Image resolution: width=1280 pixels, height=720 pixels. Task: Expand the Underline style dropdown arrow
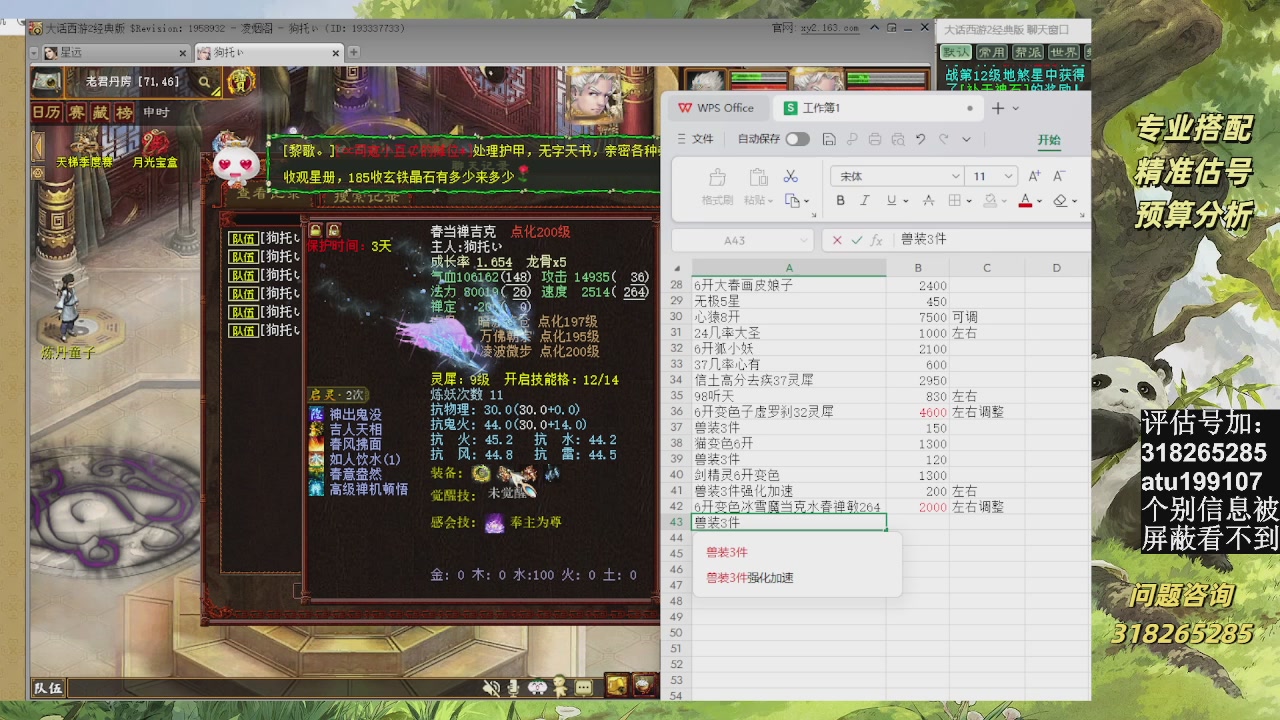coord(905,201)
